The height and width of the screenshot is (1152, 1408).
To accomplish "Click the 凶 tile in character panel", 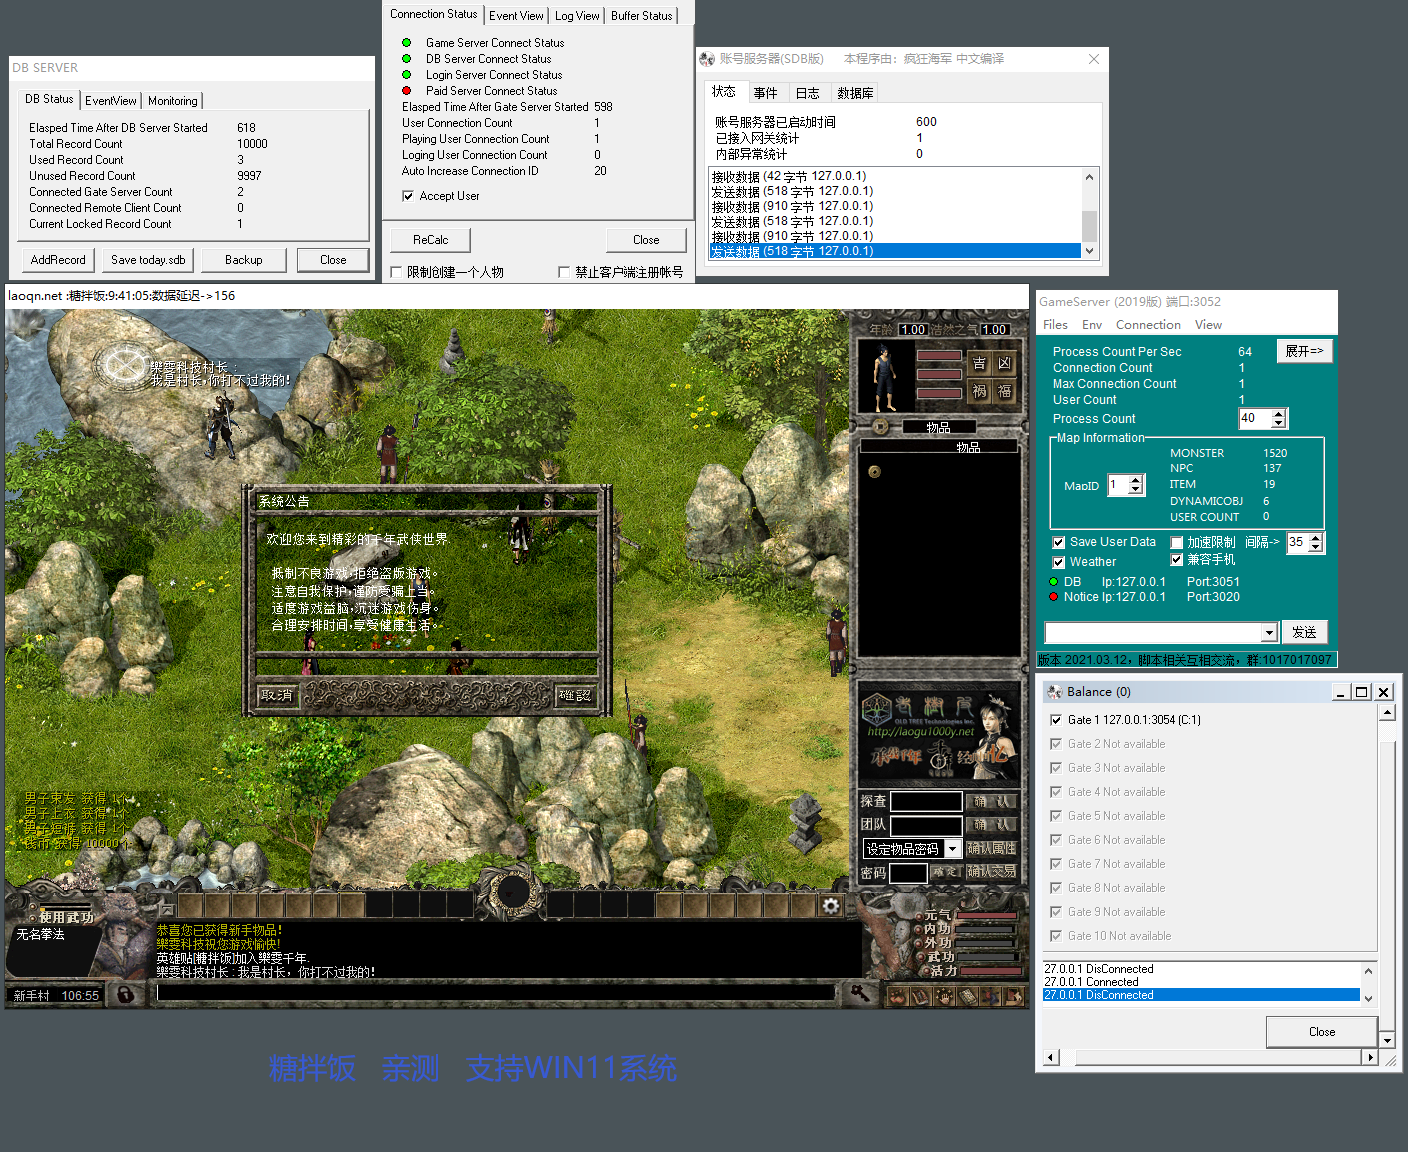I will click(x=1005, y=363).
